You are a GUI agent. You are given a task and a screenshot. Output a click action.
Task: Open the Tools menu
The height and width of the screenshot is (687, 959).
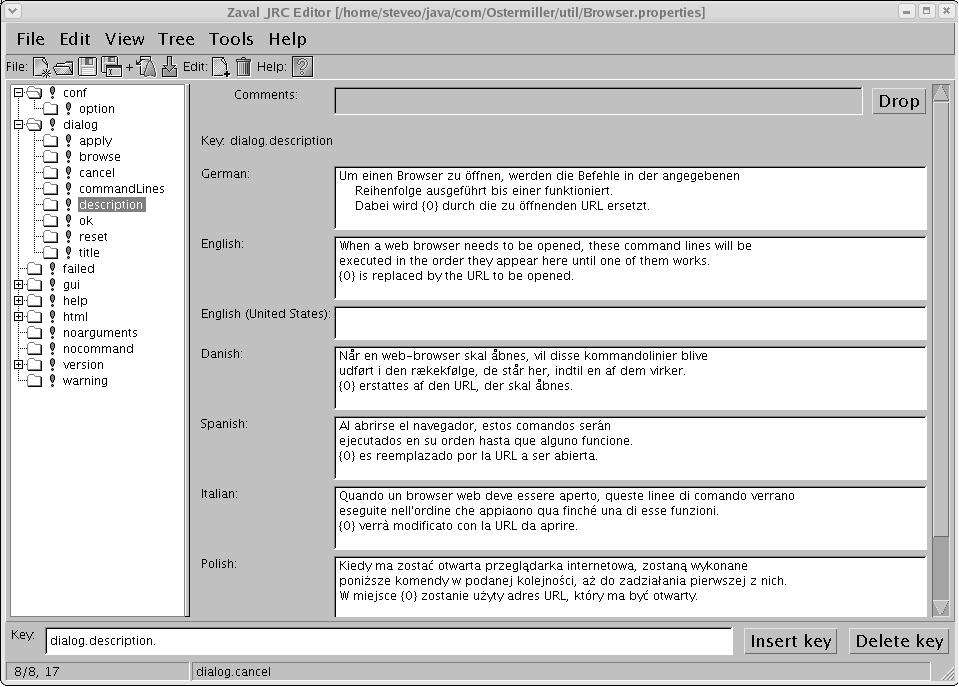pyautogui.click(x=231, y=39)
